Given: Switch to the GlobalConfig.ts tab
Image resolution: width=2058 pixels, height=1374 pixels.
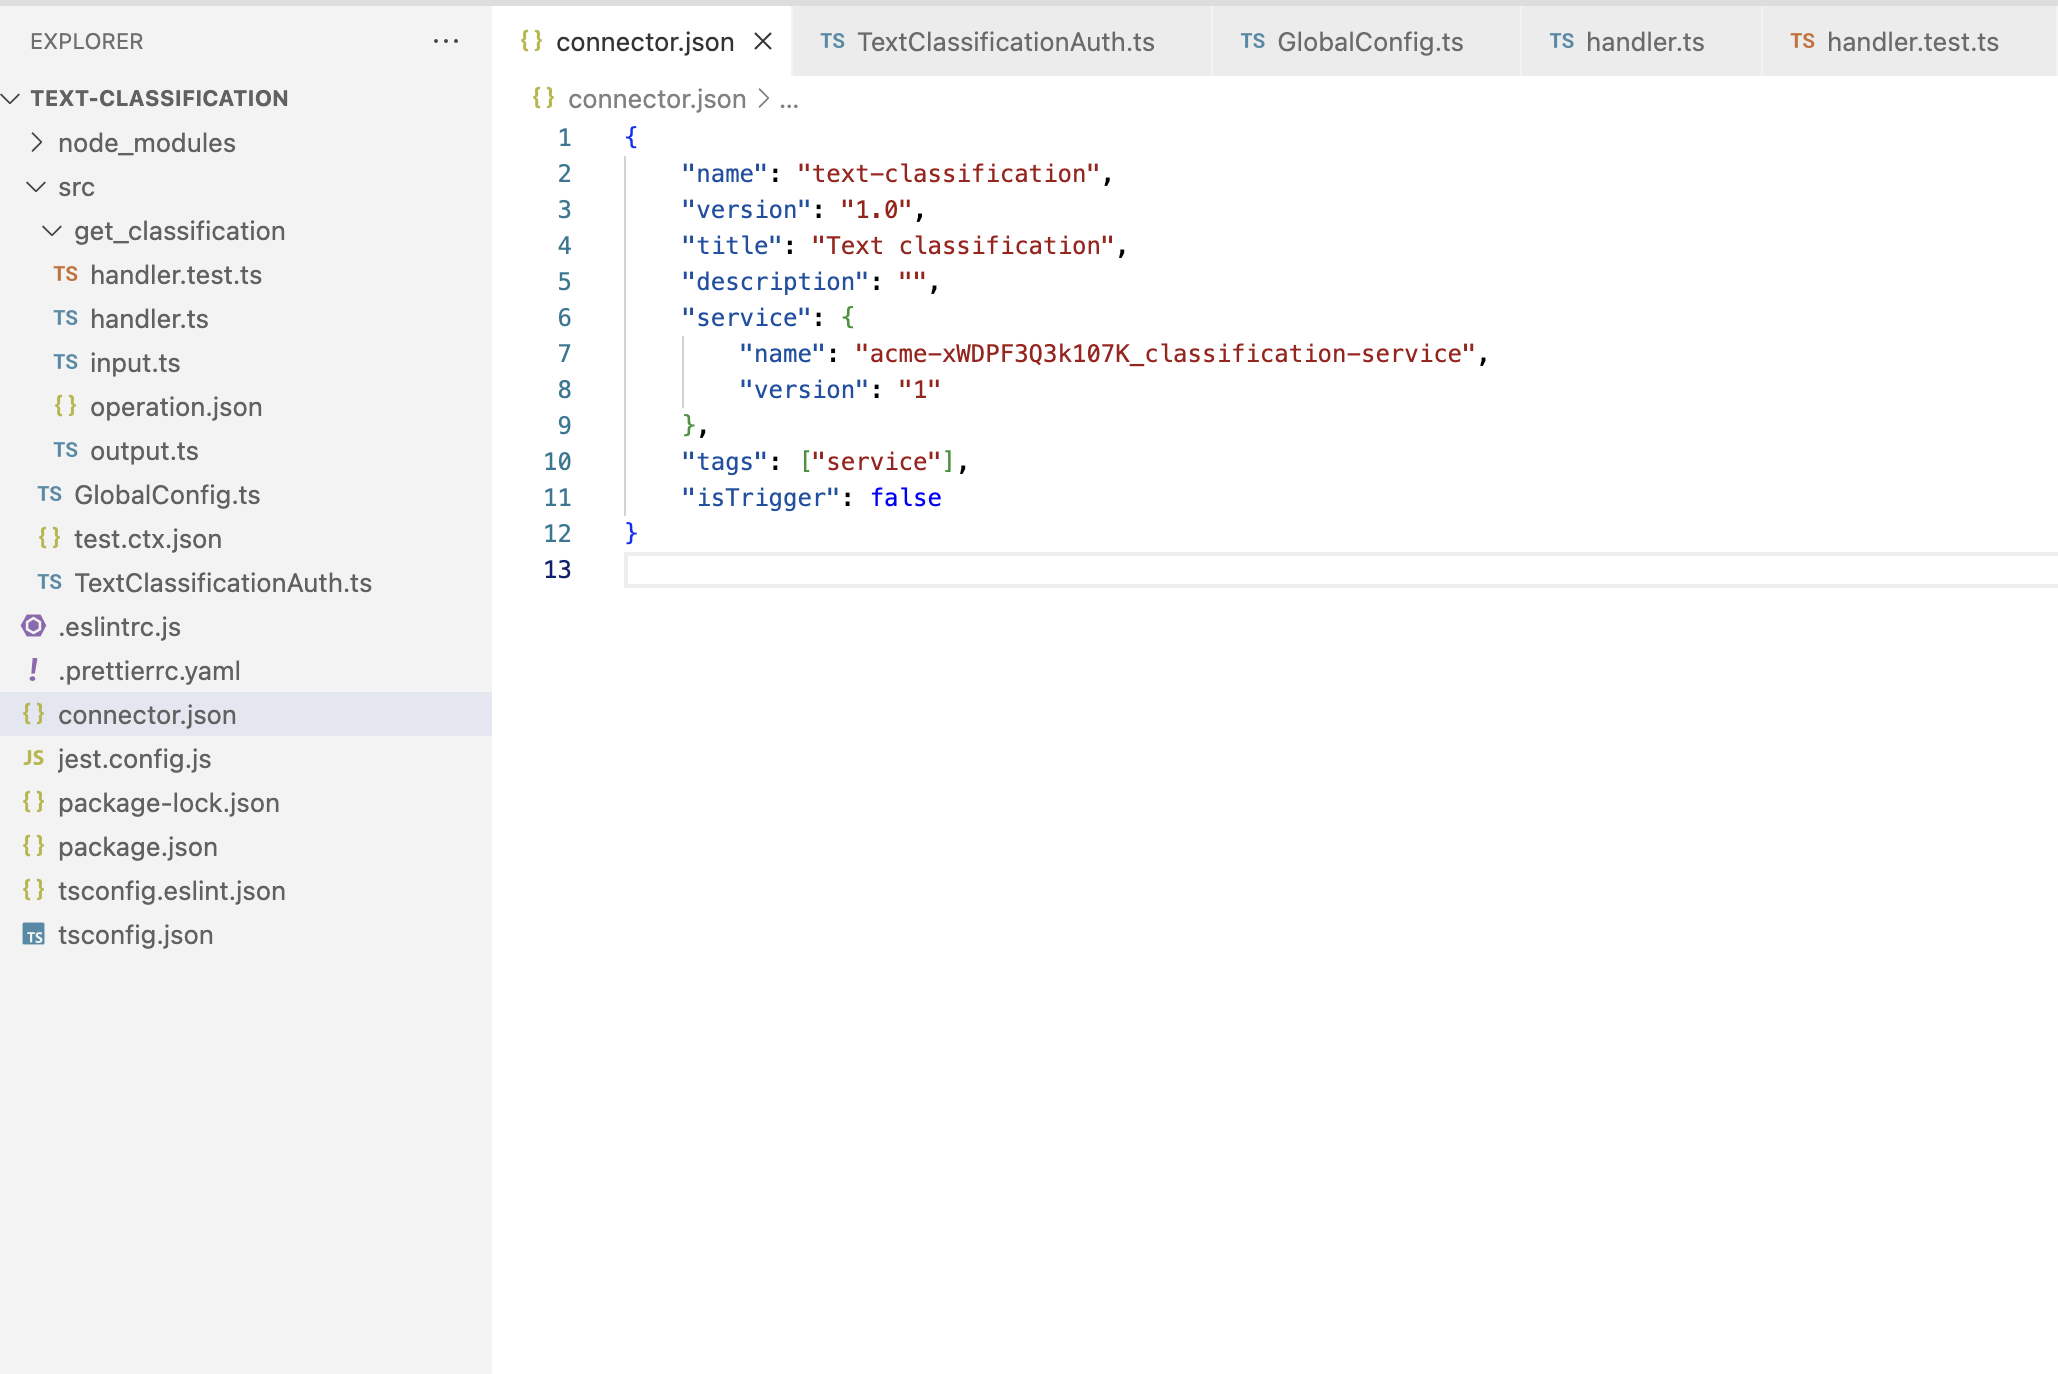Looking at the screenshot, I should [x=1368, y=42].
